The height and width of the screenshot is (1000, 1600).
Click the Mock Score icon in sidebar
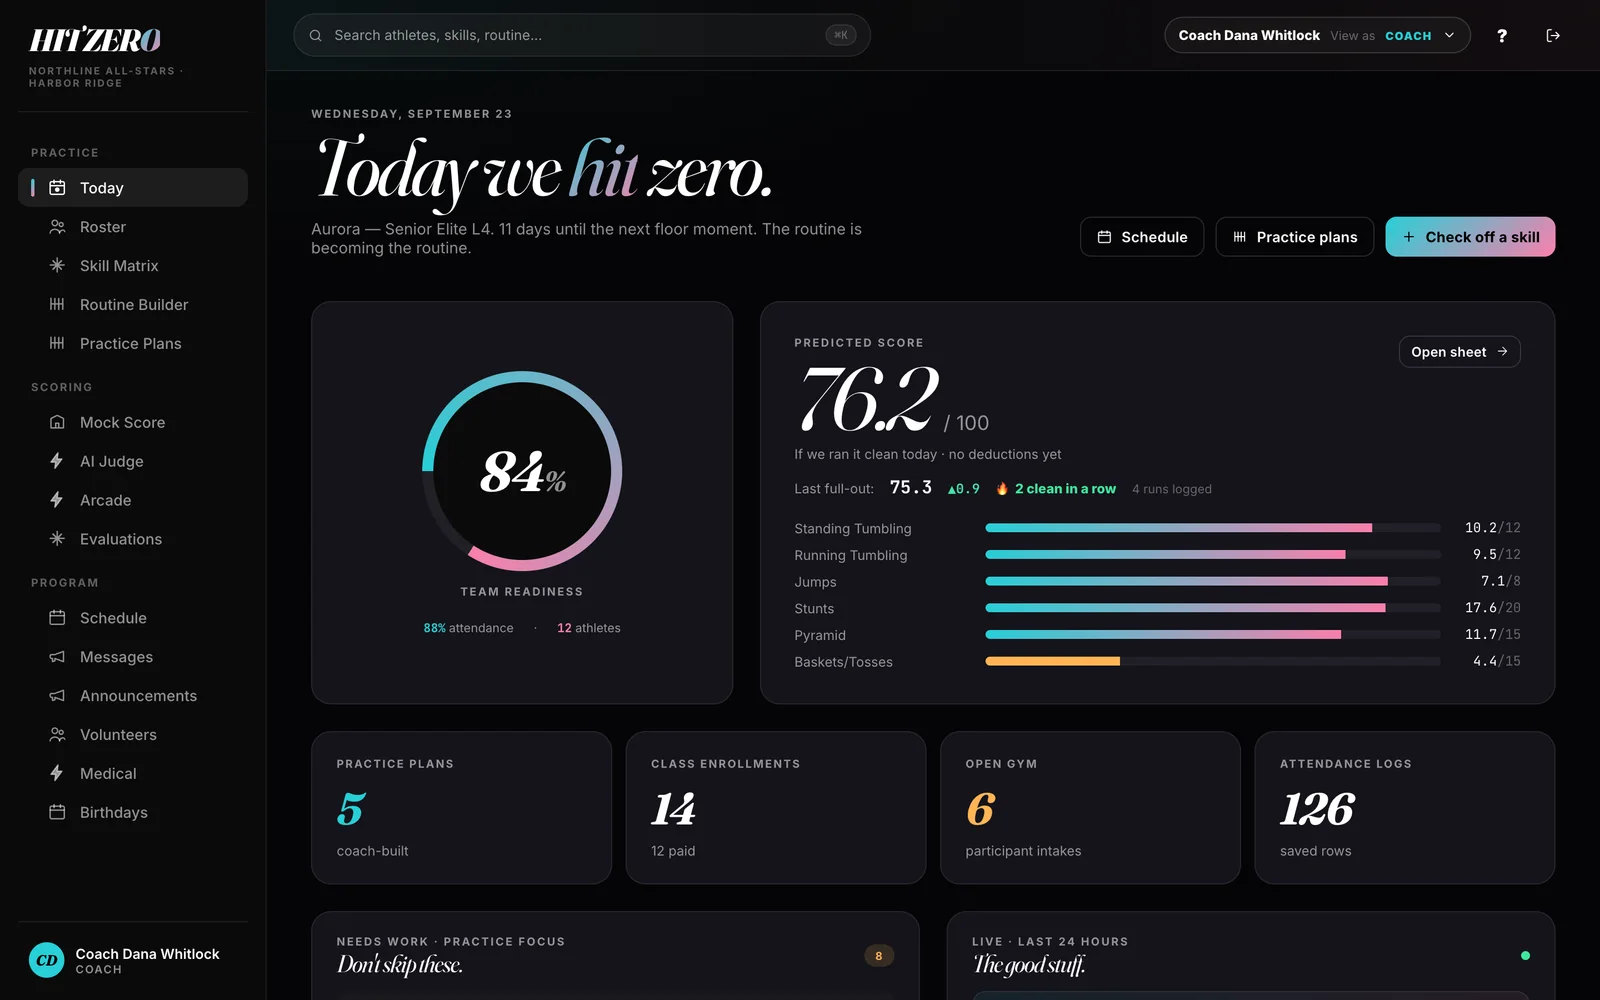[57, 422]
